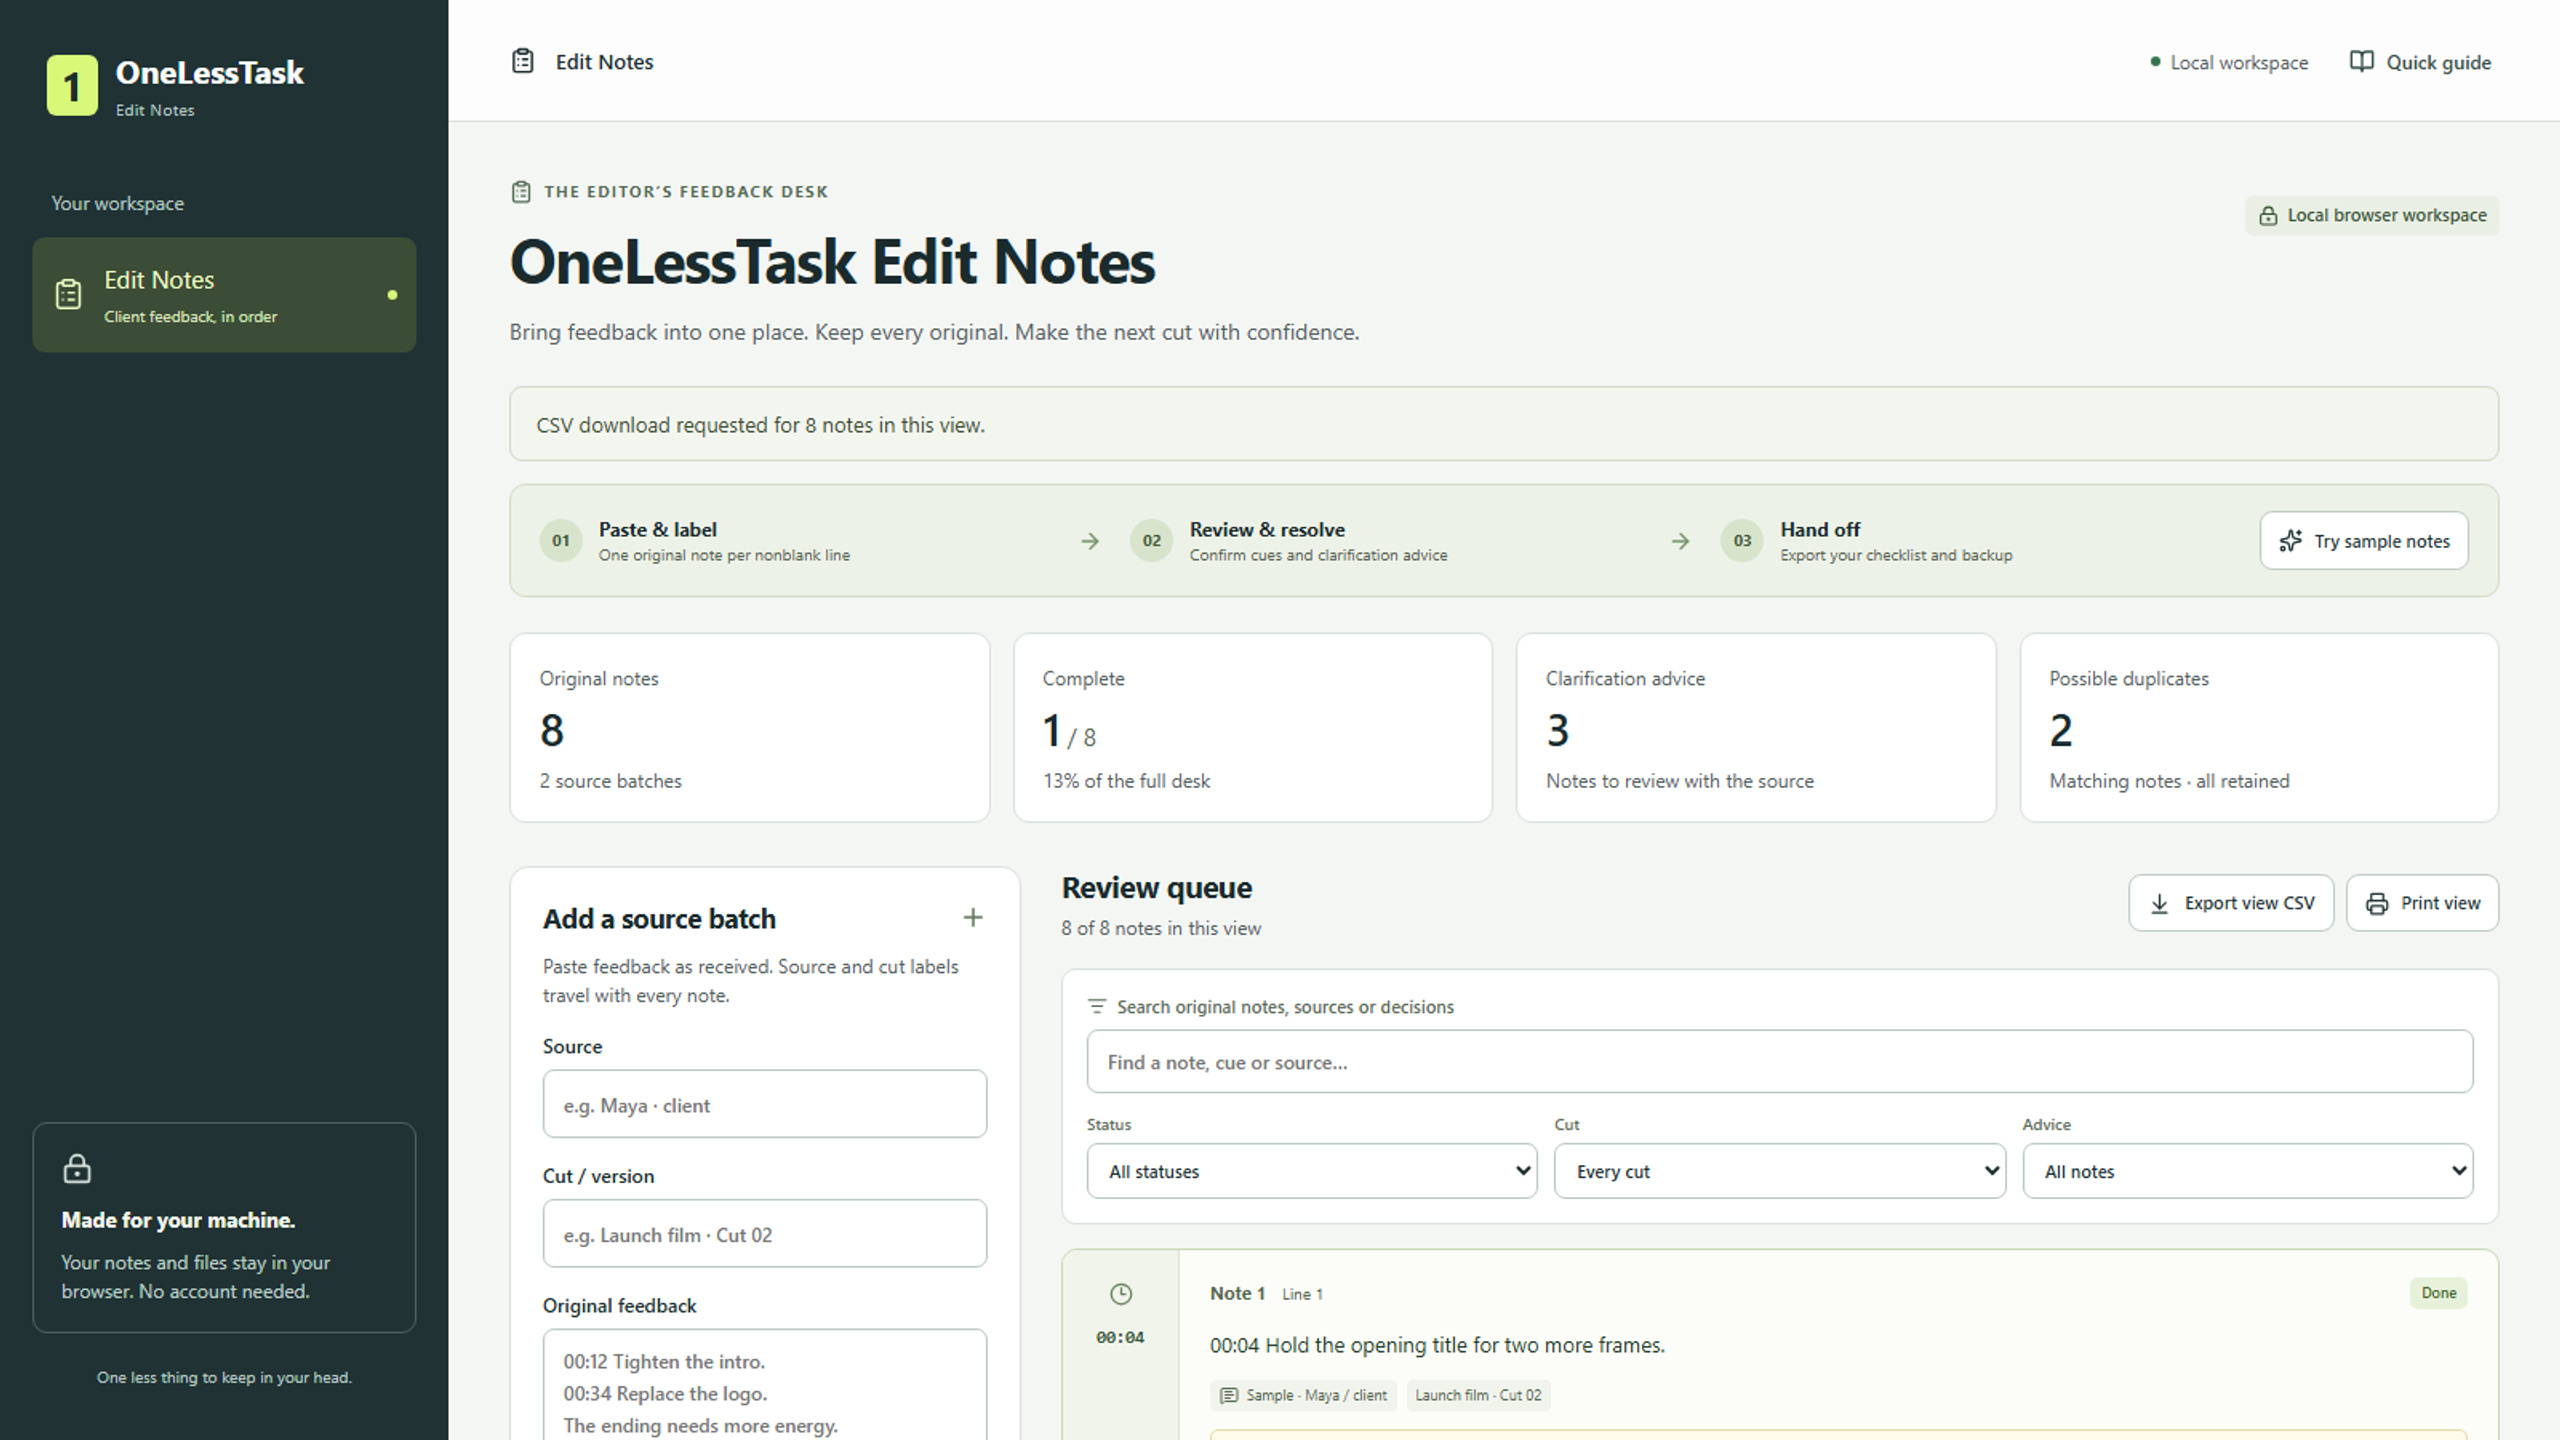Click the book icon next to Quick guide
2560x1440 pixels.
coord(2361,62)
